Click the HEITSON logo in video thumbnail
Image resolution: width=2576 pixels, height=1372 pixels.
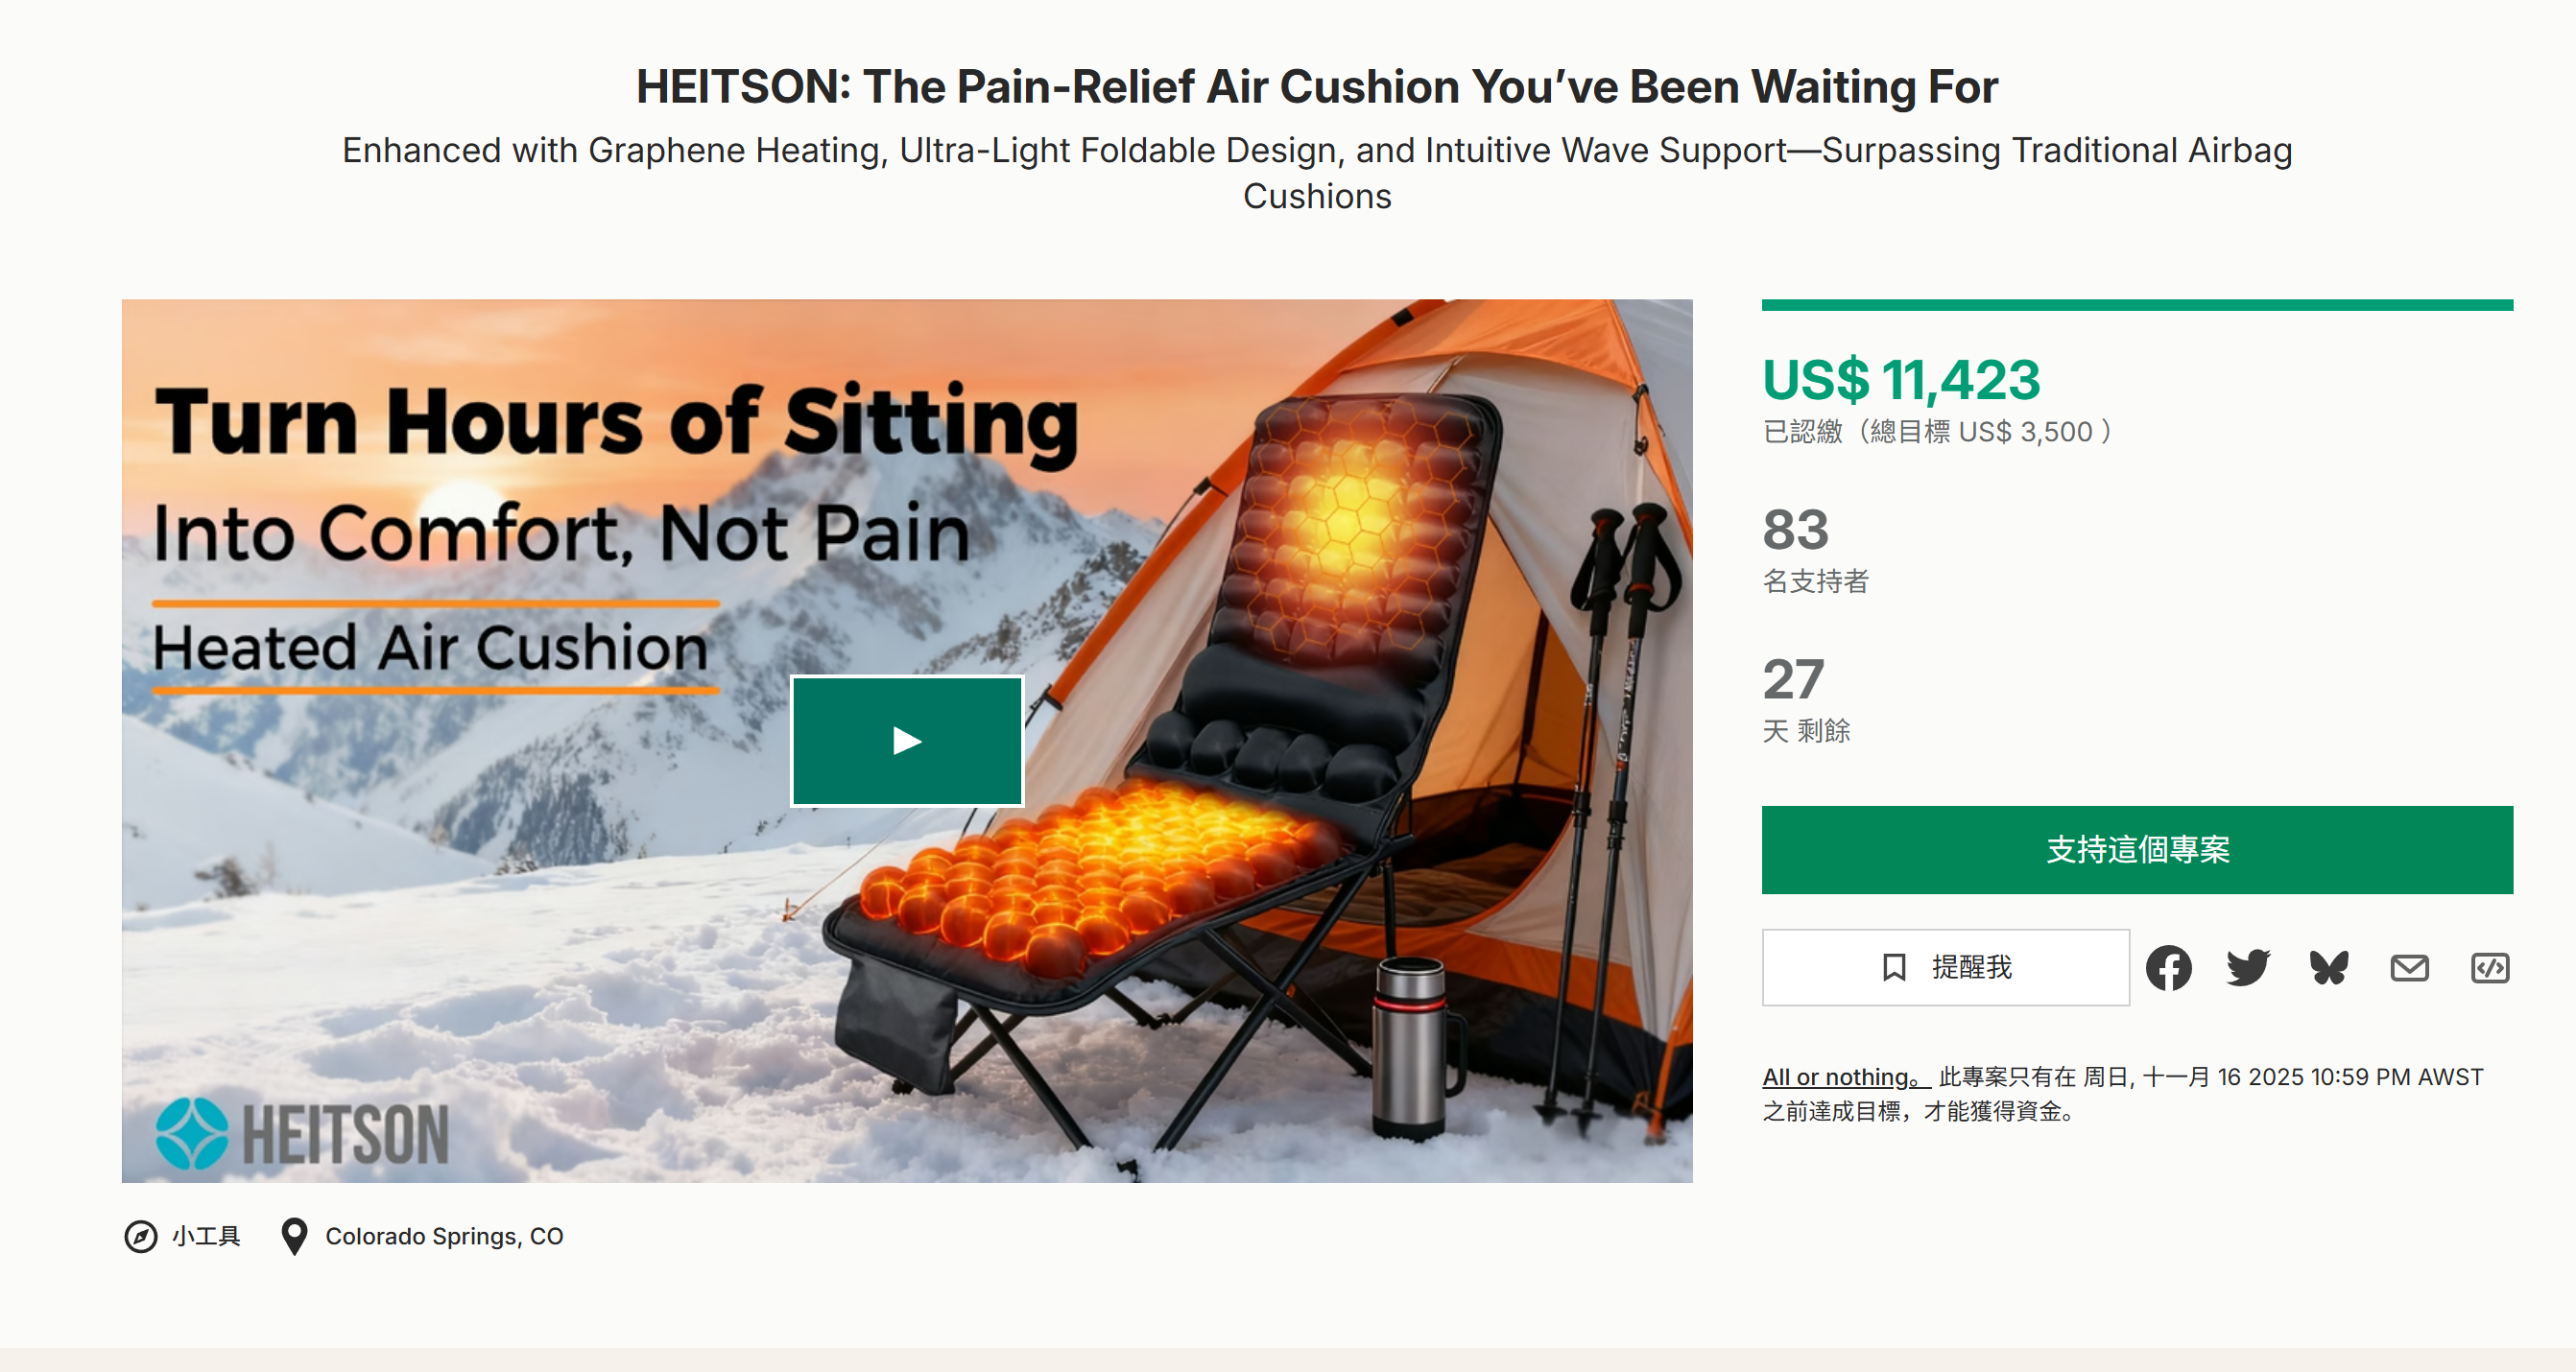[x=302, y=1133]
